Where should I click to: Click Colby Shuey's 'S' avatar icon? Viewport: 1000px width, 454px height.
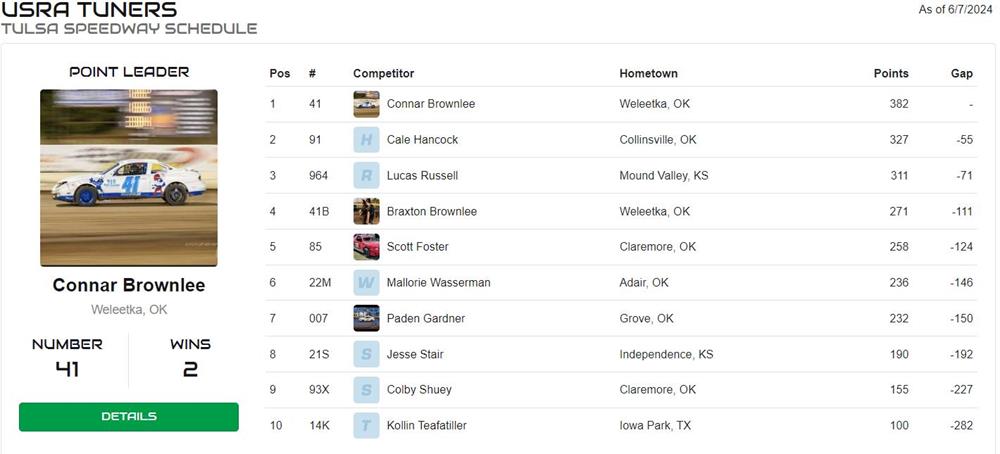pos(366,390)
